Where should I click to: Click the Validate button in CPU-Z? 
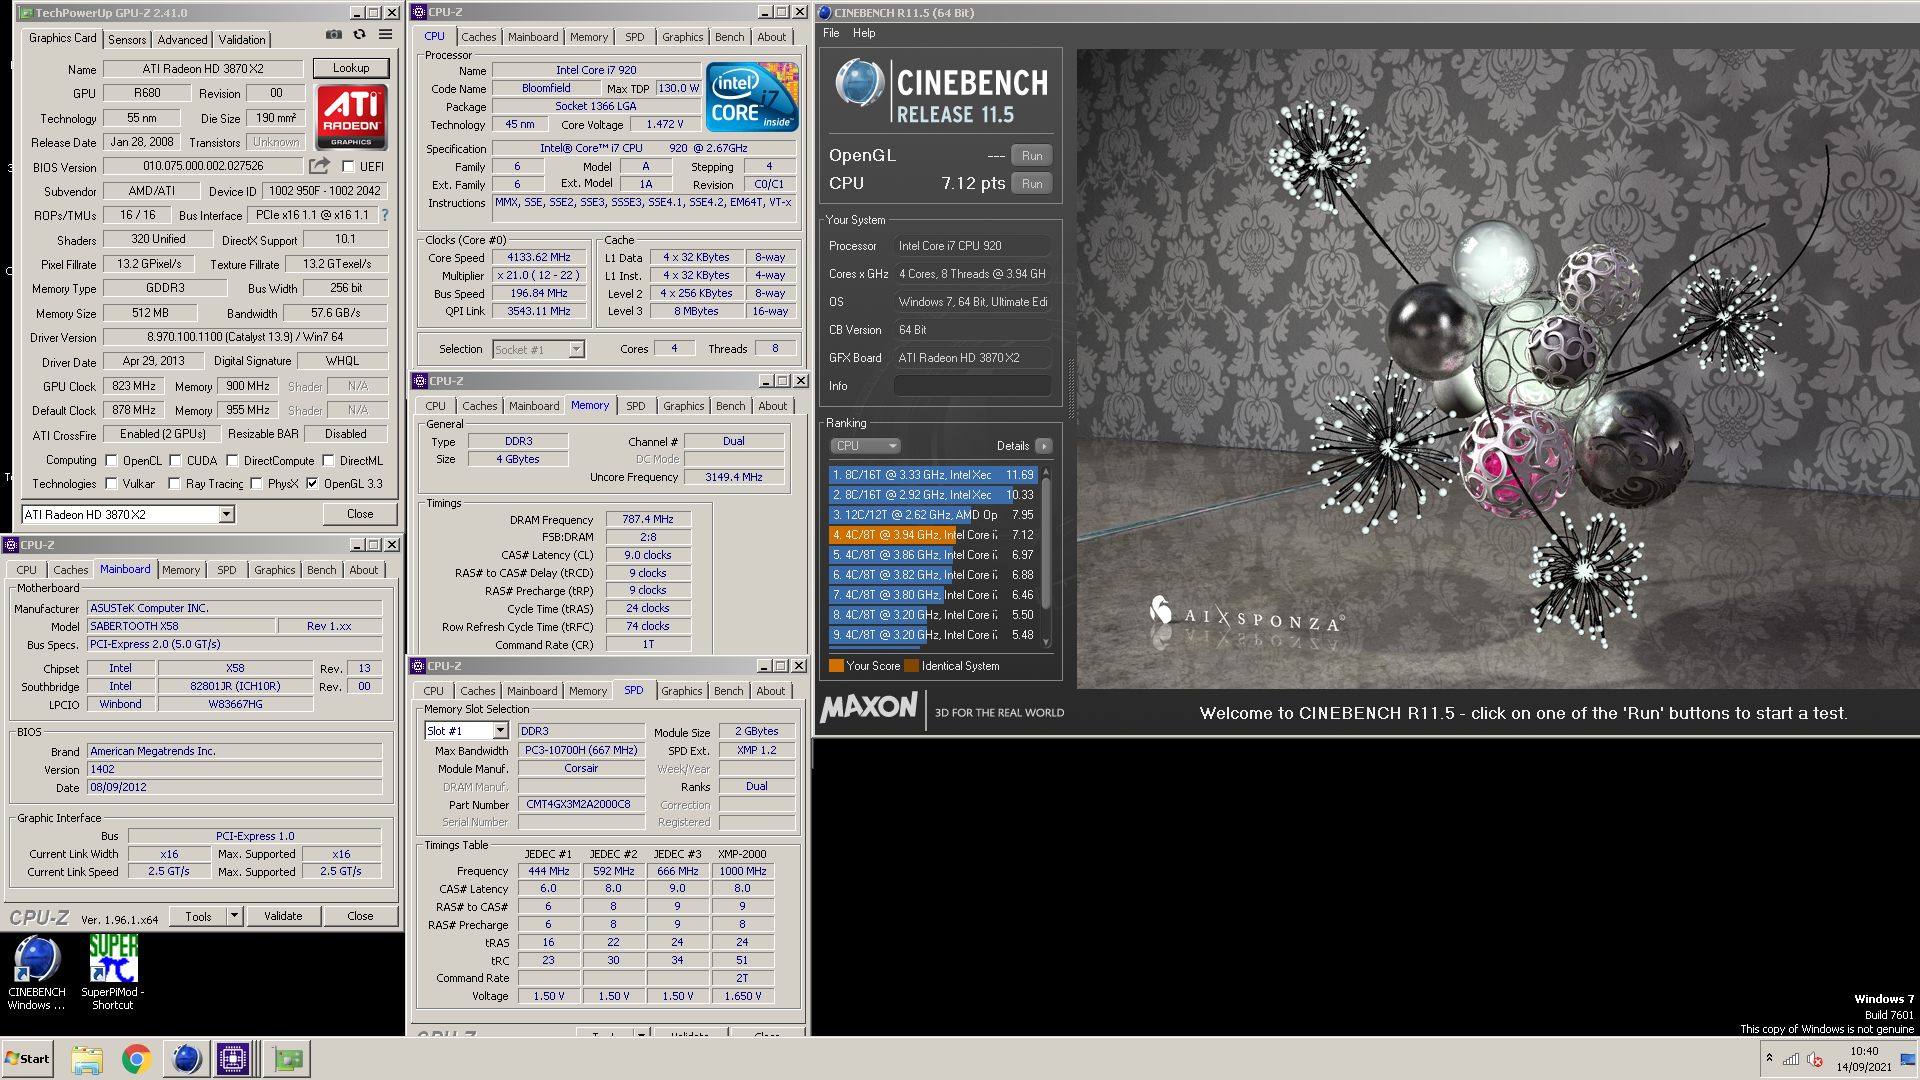click(283, 916)
